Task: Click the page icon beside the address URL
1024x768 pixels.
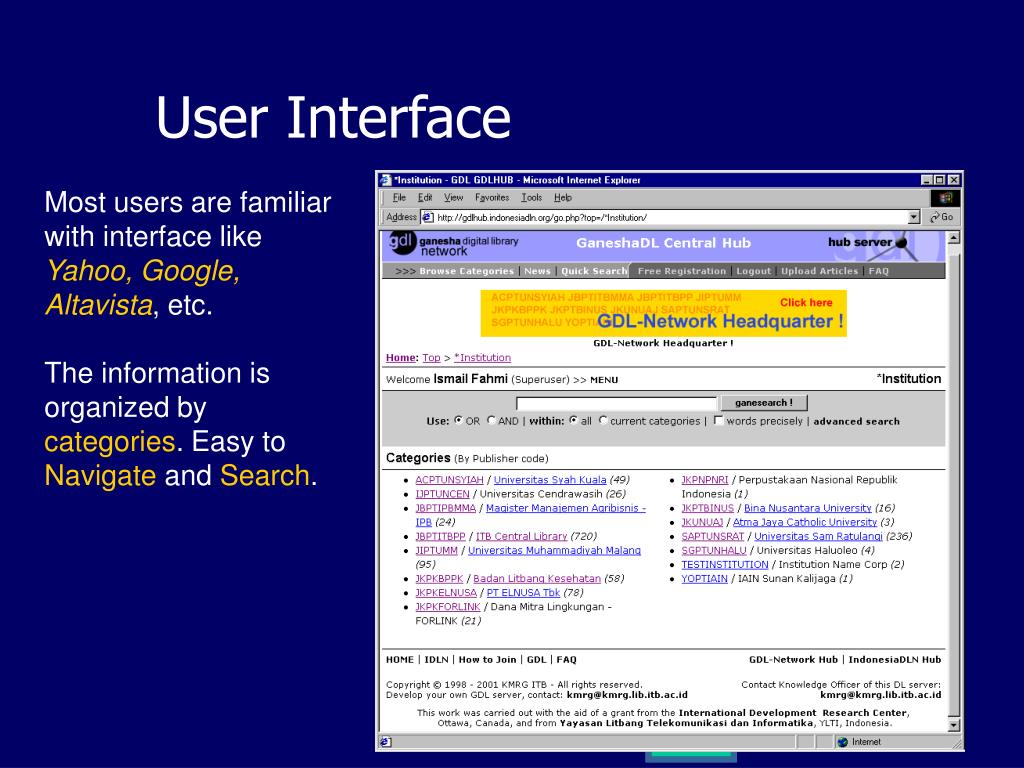Action: pyautogui.click(x=427, y=217)
